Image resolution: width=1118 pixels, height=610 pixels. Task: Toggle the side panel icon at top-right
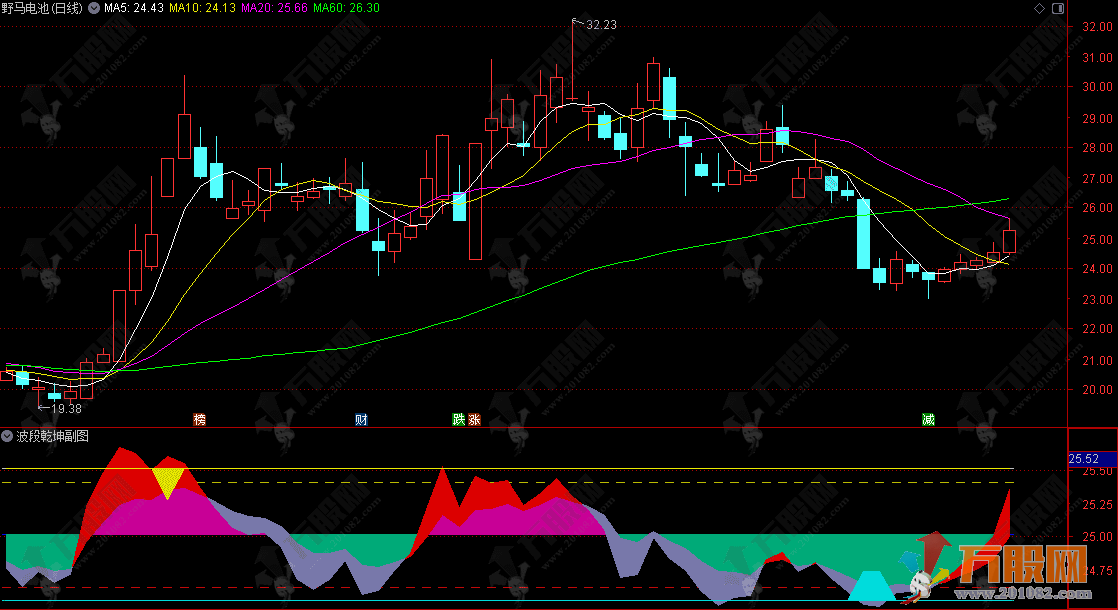pyautogui.click(x=1058, y=9)
